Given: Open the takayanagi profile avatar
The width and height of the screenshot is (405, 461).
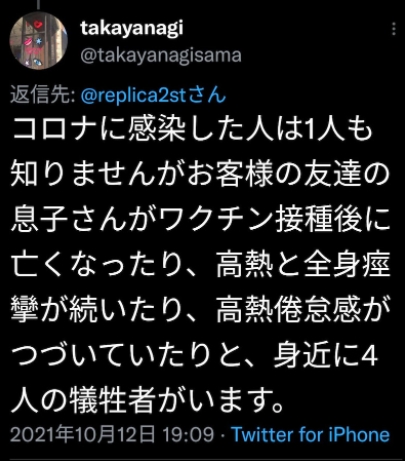Looking at the screenshot, I should point(38,41).
